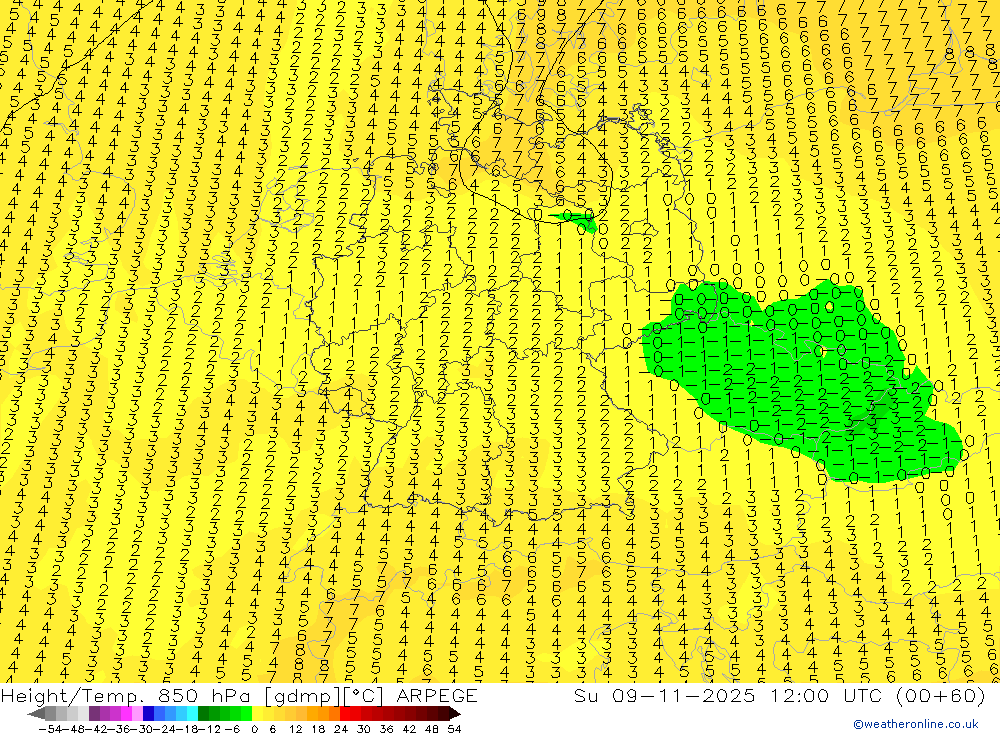
Task: Click the yellow 0 degree legend swatch
Action: (258, 713)
